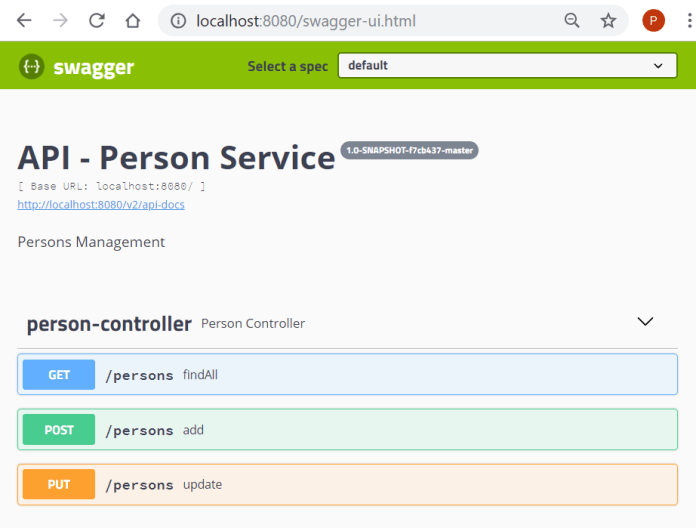The image size is (696, 528).
Task: Click the browser forward arrow
Action: pos(60,20)
